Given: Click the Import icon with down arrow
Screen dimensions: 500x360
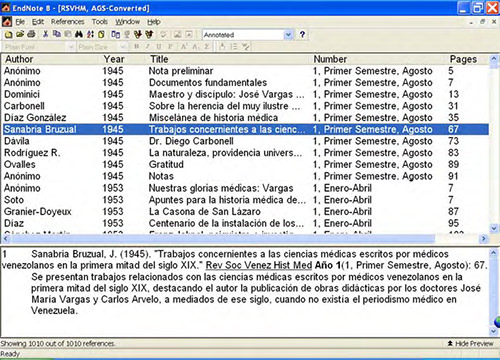Looking at the screenshot, I should pos(138,34).
